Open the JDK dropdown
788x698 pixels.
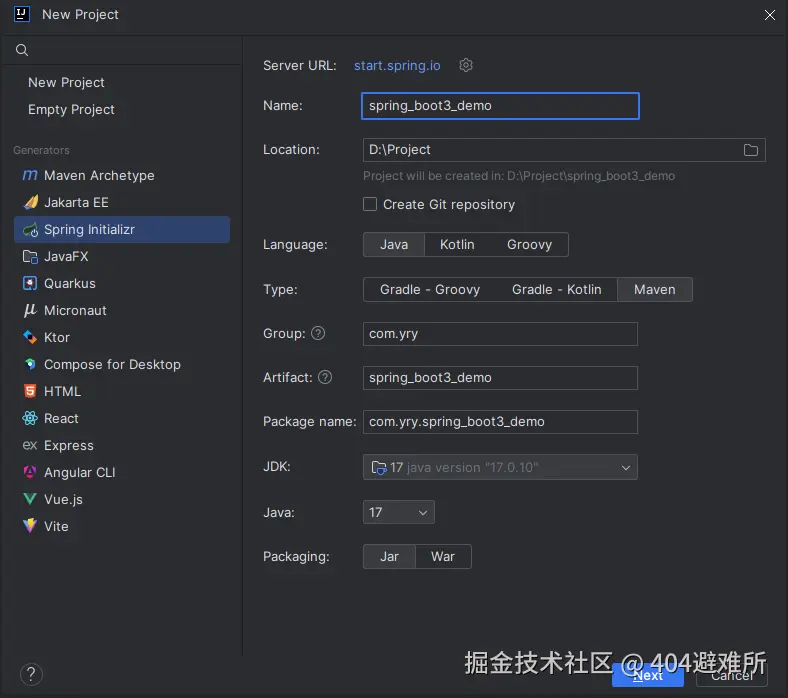pyautogui.click(x=500, y=467)
